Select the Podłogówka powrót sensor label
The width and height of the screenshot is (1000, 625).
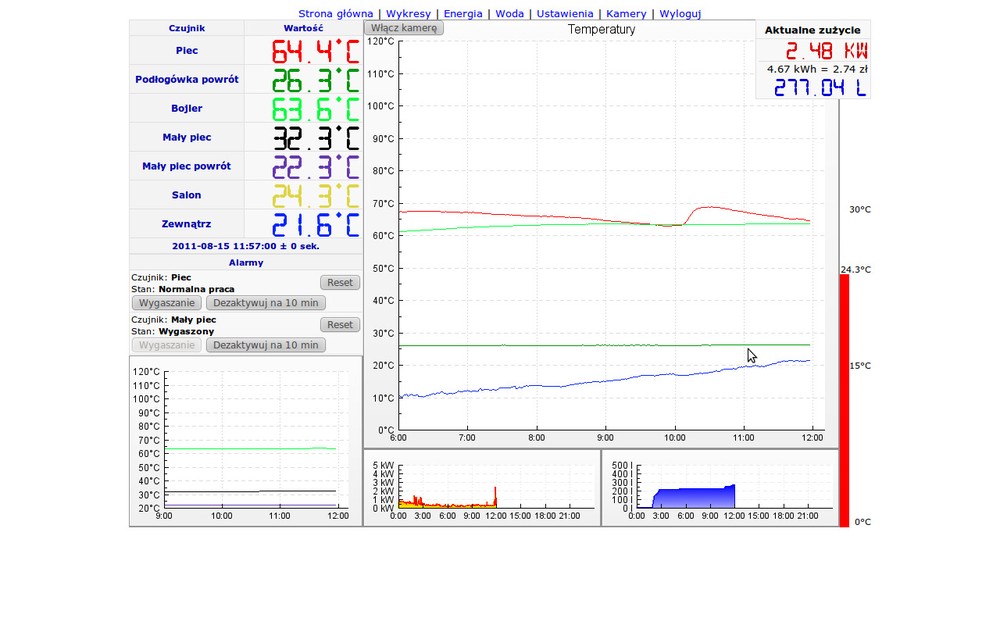pos(187,79)
